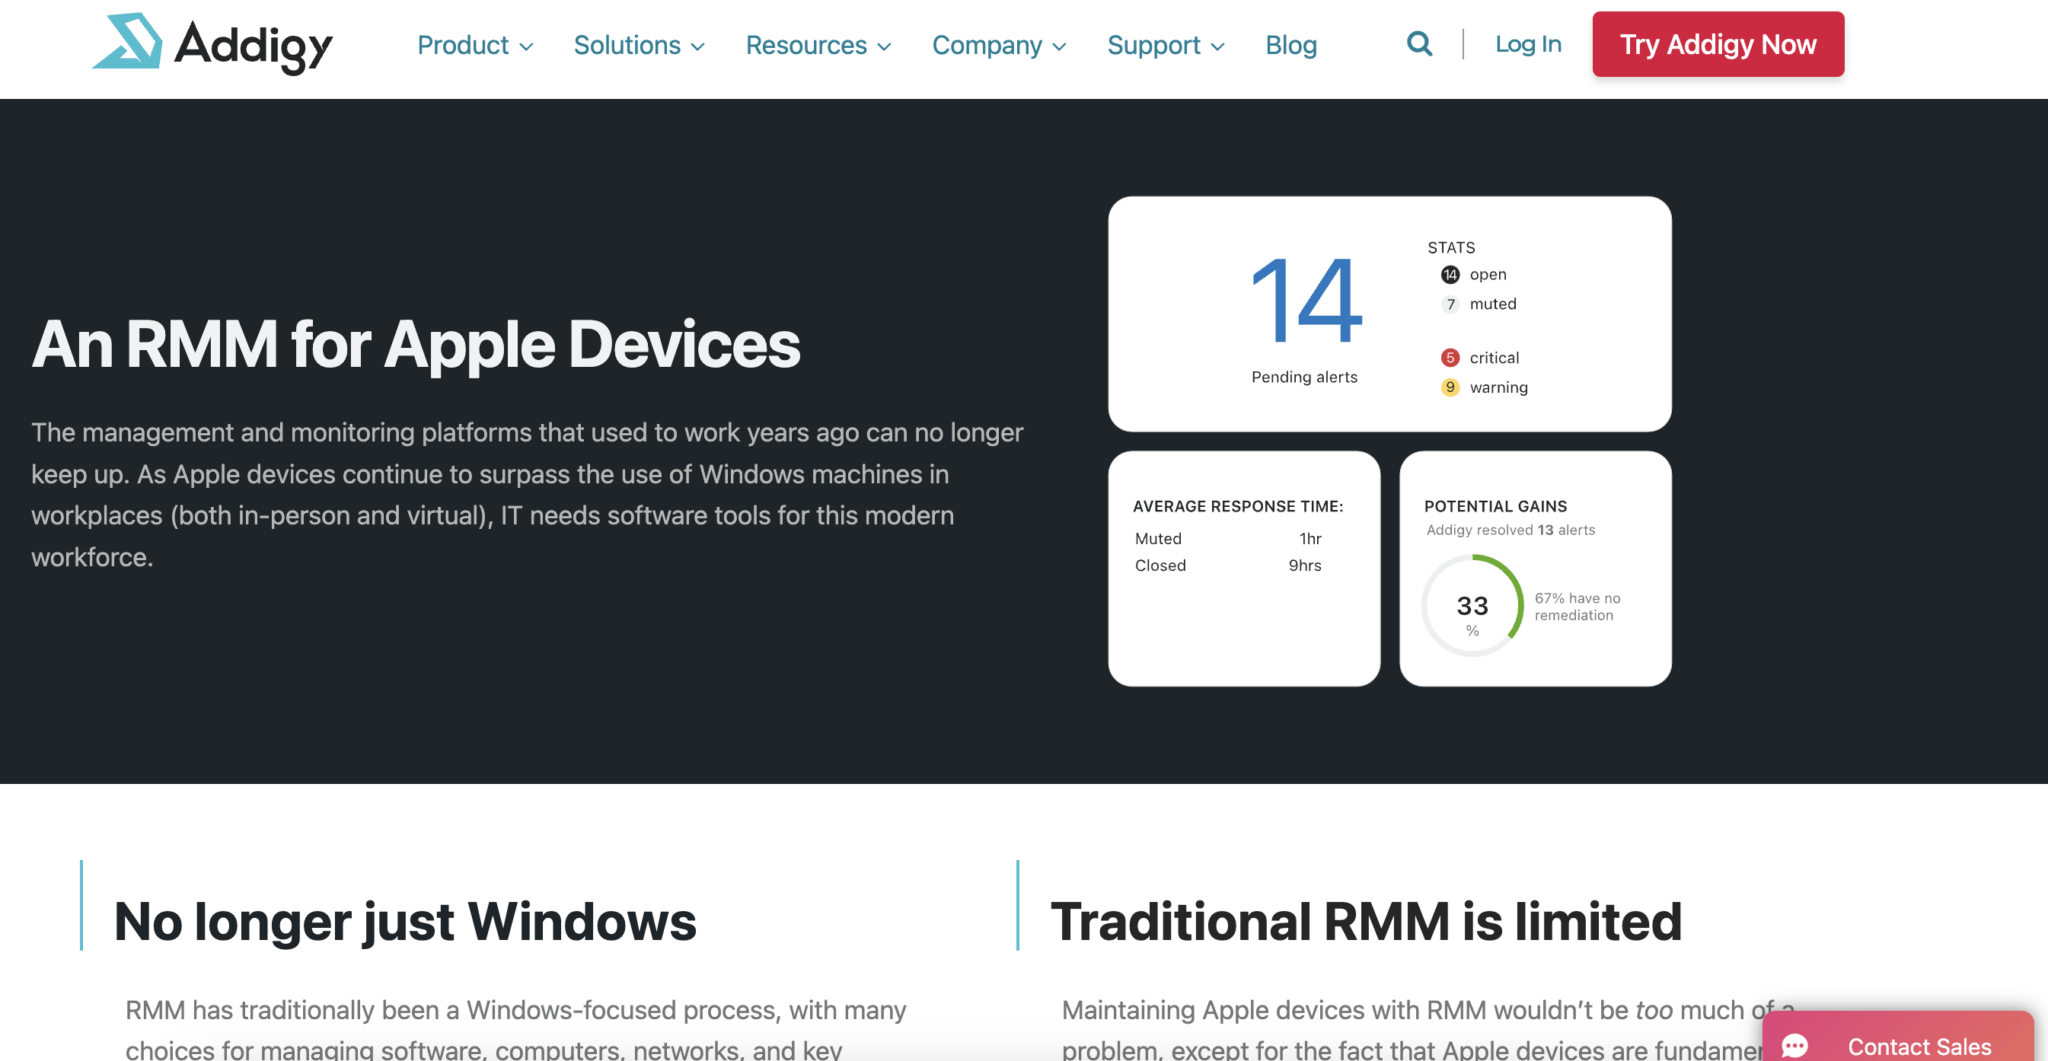Expand the Resources navigation menu
The width and height of the screenshot is (2048, 1061).
(817, 45)
